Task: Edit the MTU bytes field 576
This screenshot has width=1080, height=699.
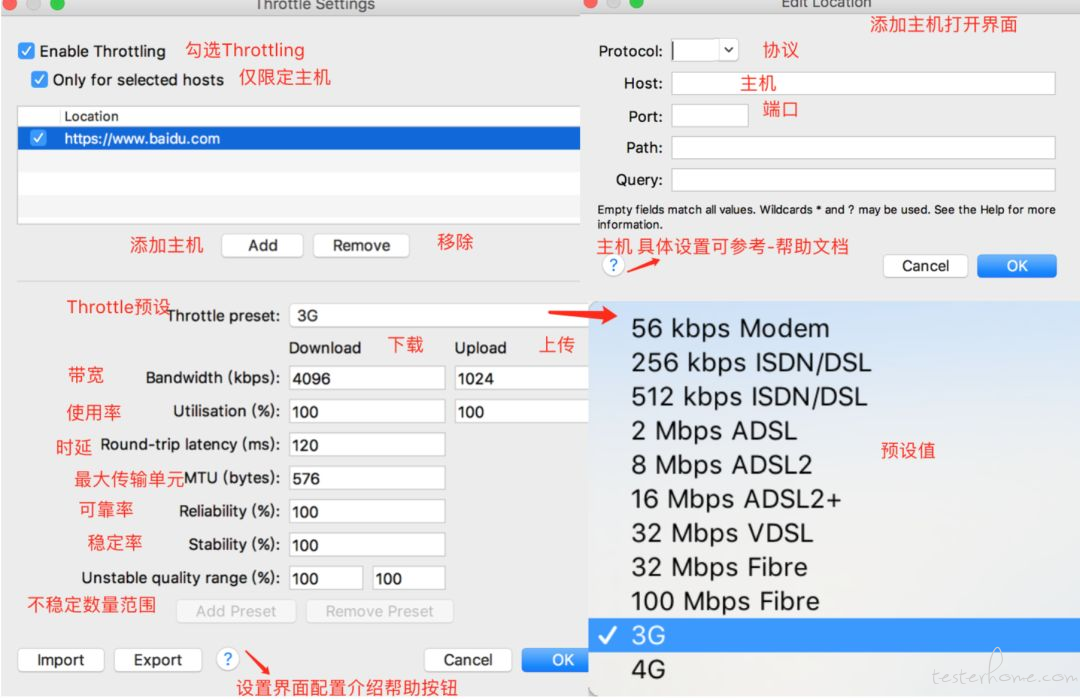Action: 367,479
